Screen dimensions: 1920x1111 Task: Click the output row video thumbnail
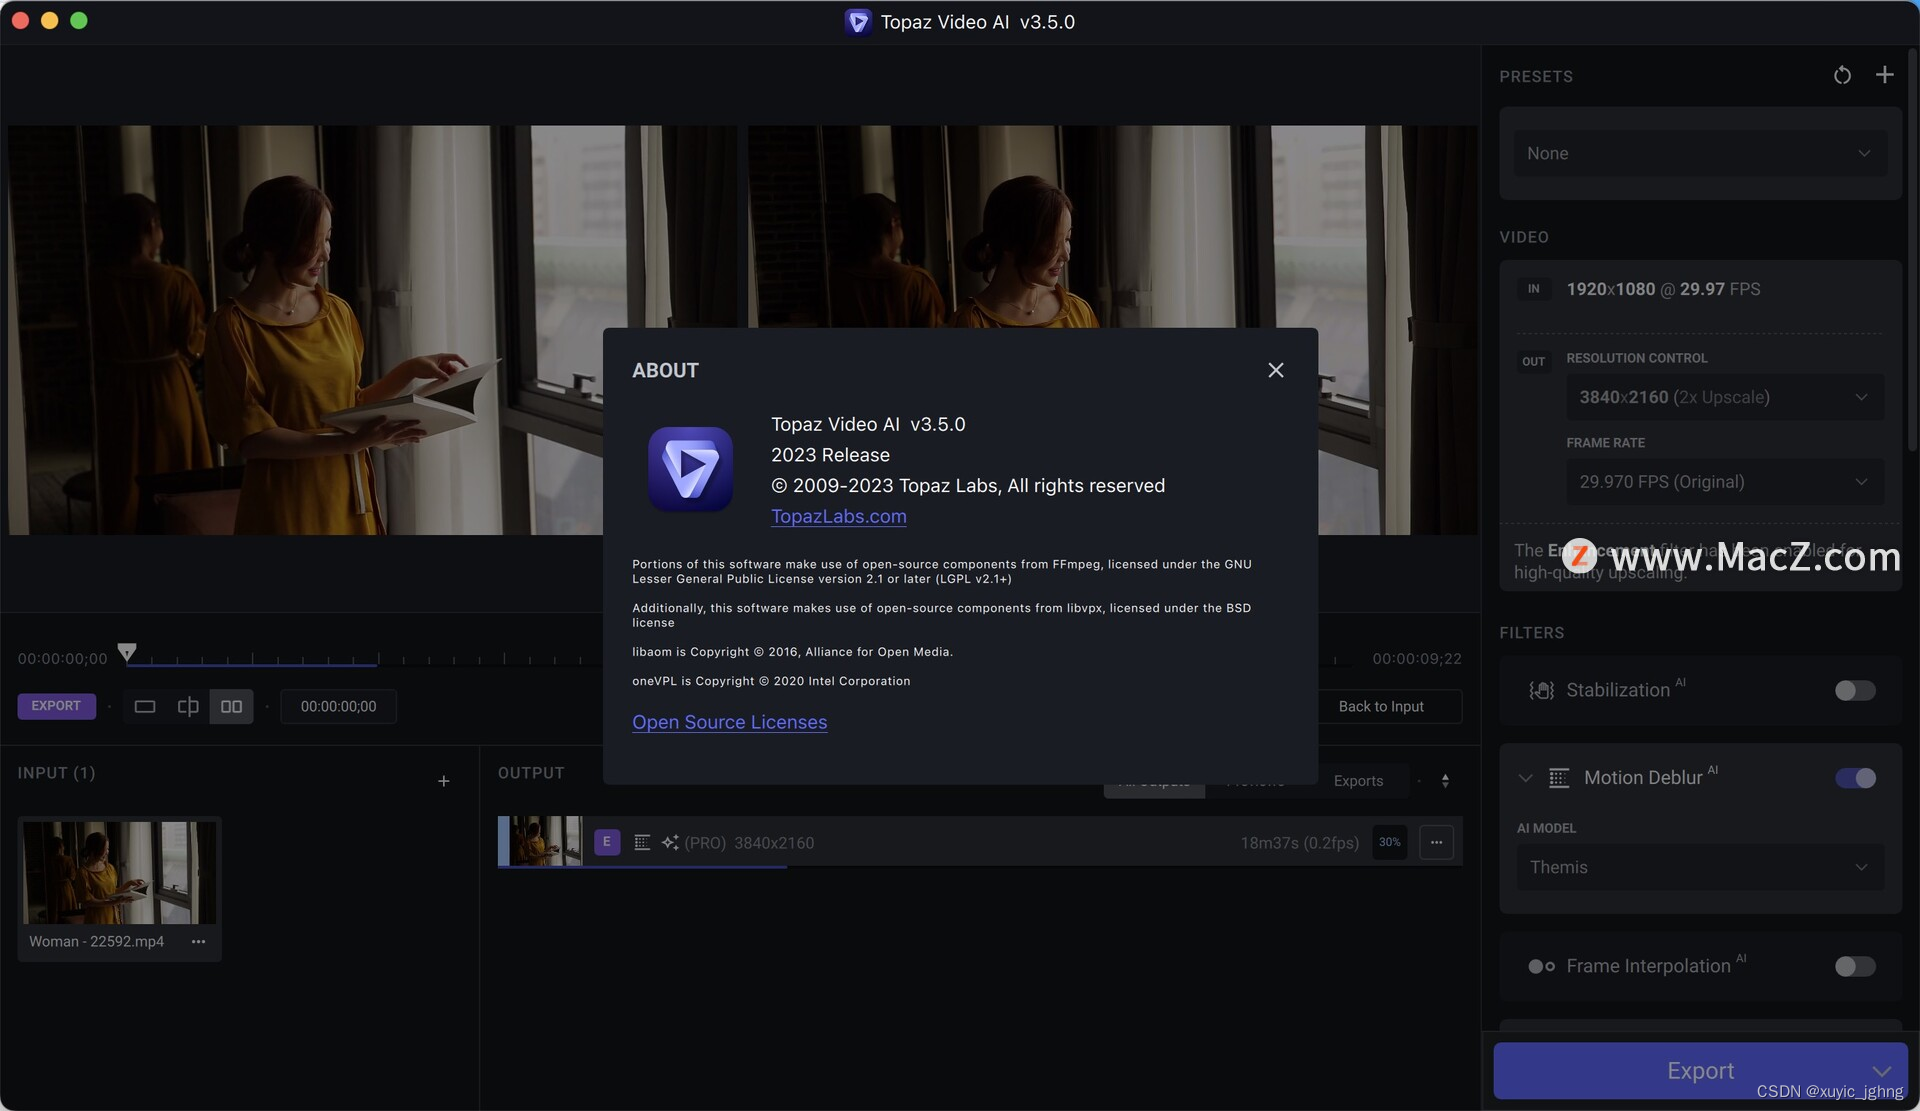coord(545,841)
